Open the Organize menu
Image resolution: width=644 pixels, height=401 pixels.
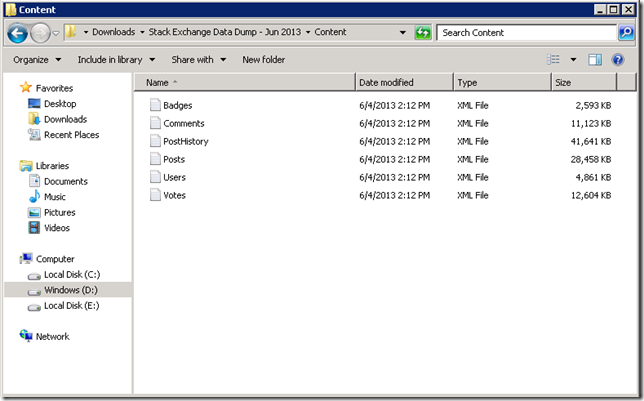click(x=36, y=60)
